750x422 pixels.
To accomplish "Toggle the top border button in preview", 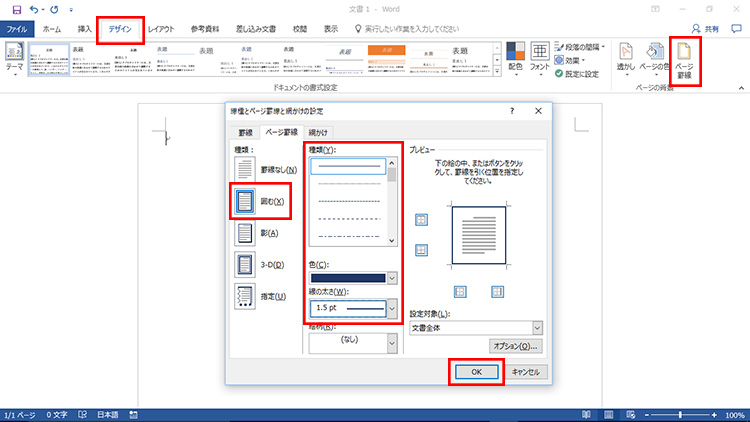I will (421, 219).
